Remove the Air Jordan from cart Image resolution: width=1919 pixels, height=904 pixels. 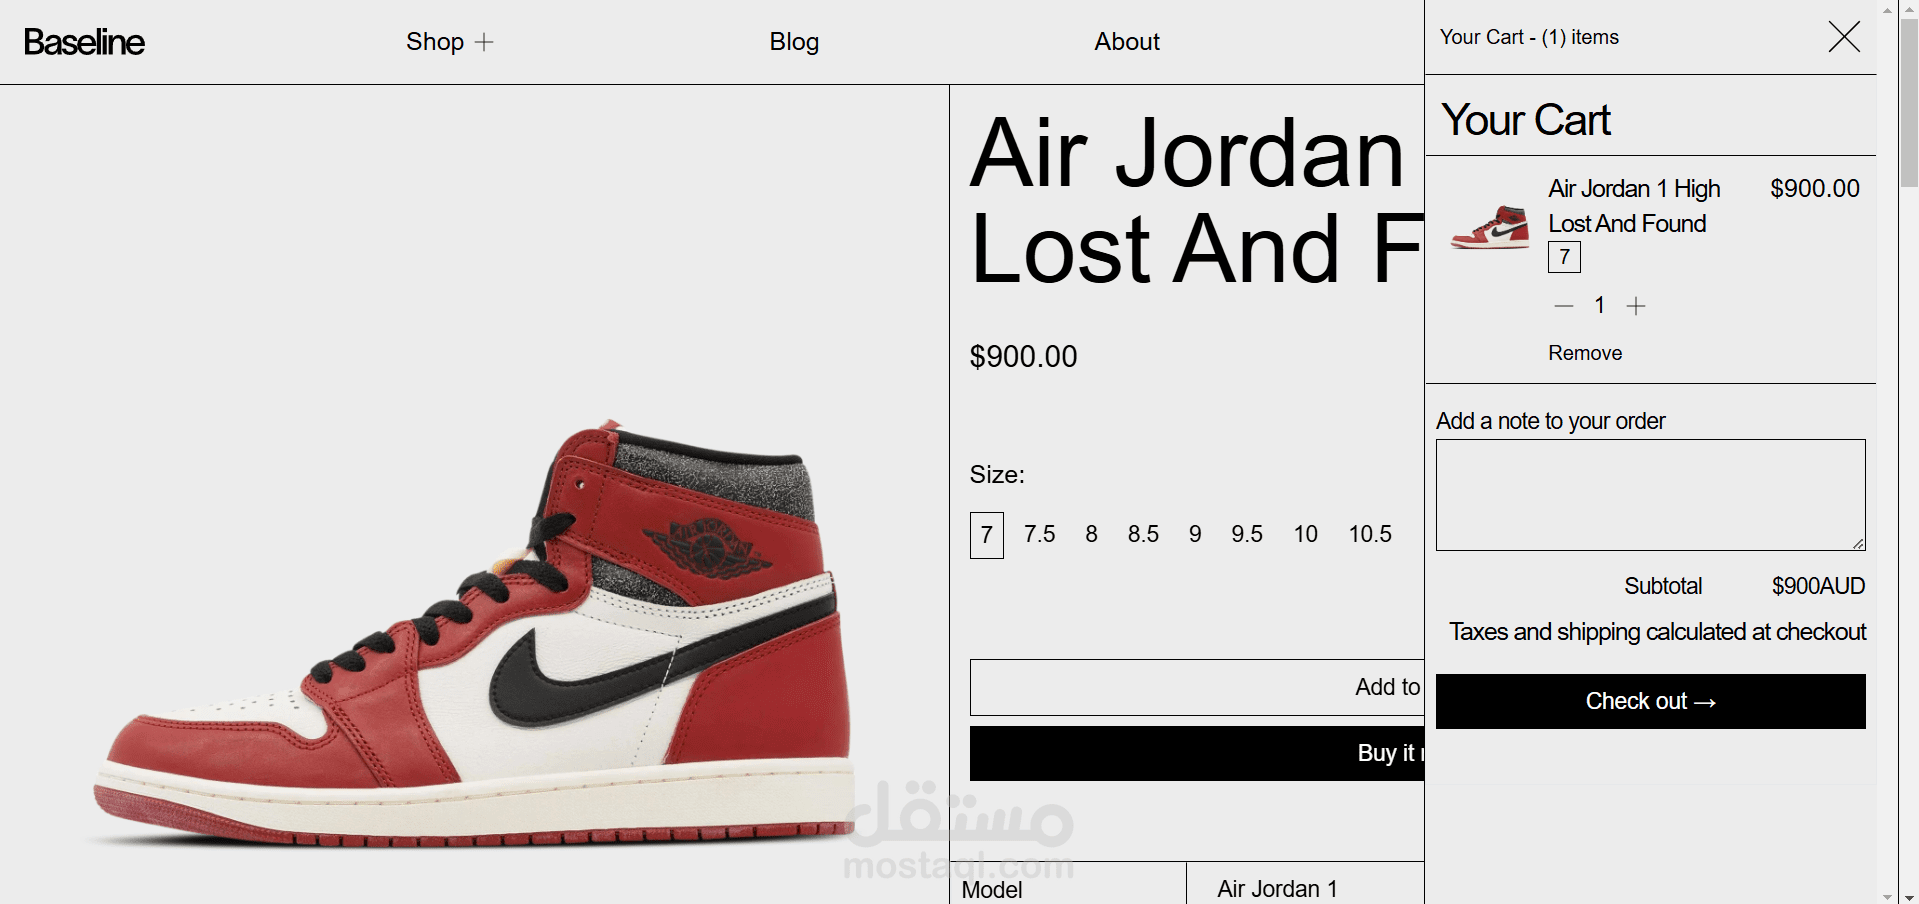[x=1585, y=353]
